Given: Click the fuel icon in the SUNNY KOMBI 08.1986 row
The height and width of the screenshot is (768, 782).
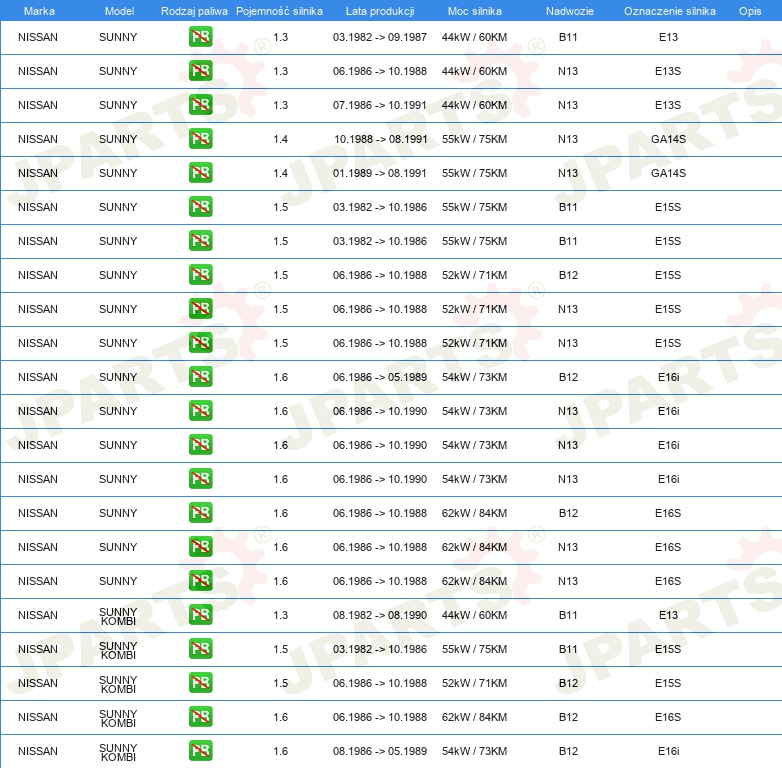Looking at the screenshot, I should point(200,751).
